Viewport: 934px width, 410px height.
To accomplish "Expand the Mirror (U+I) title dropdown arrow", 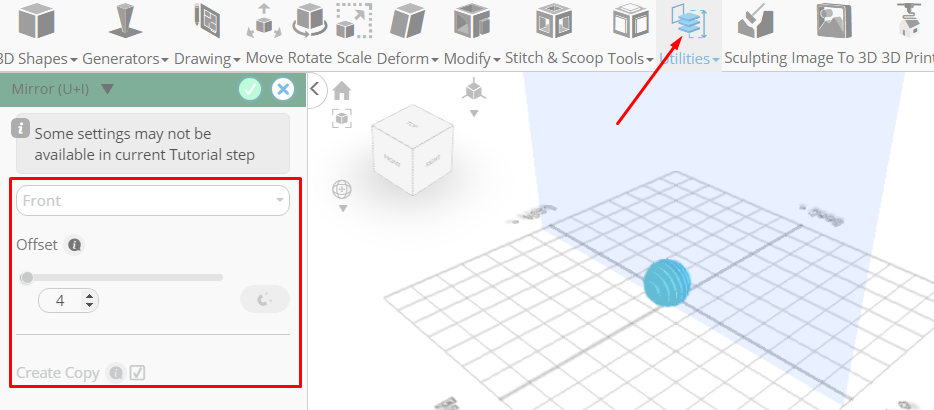I will 107,89.
